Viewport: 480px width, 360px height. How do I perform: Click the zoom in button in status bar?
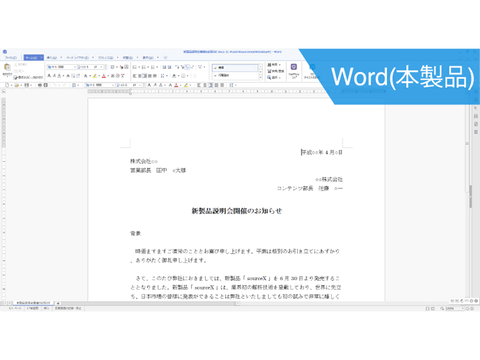[x=472, y=309]
